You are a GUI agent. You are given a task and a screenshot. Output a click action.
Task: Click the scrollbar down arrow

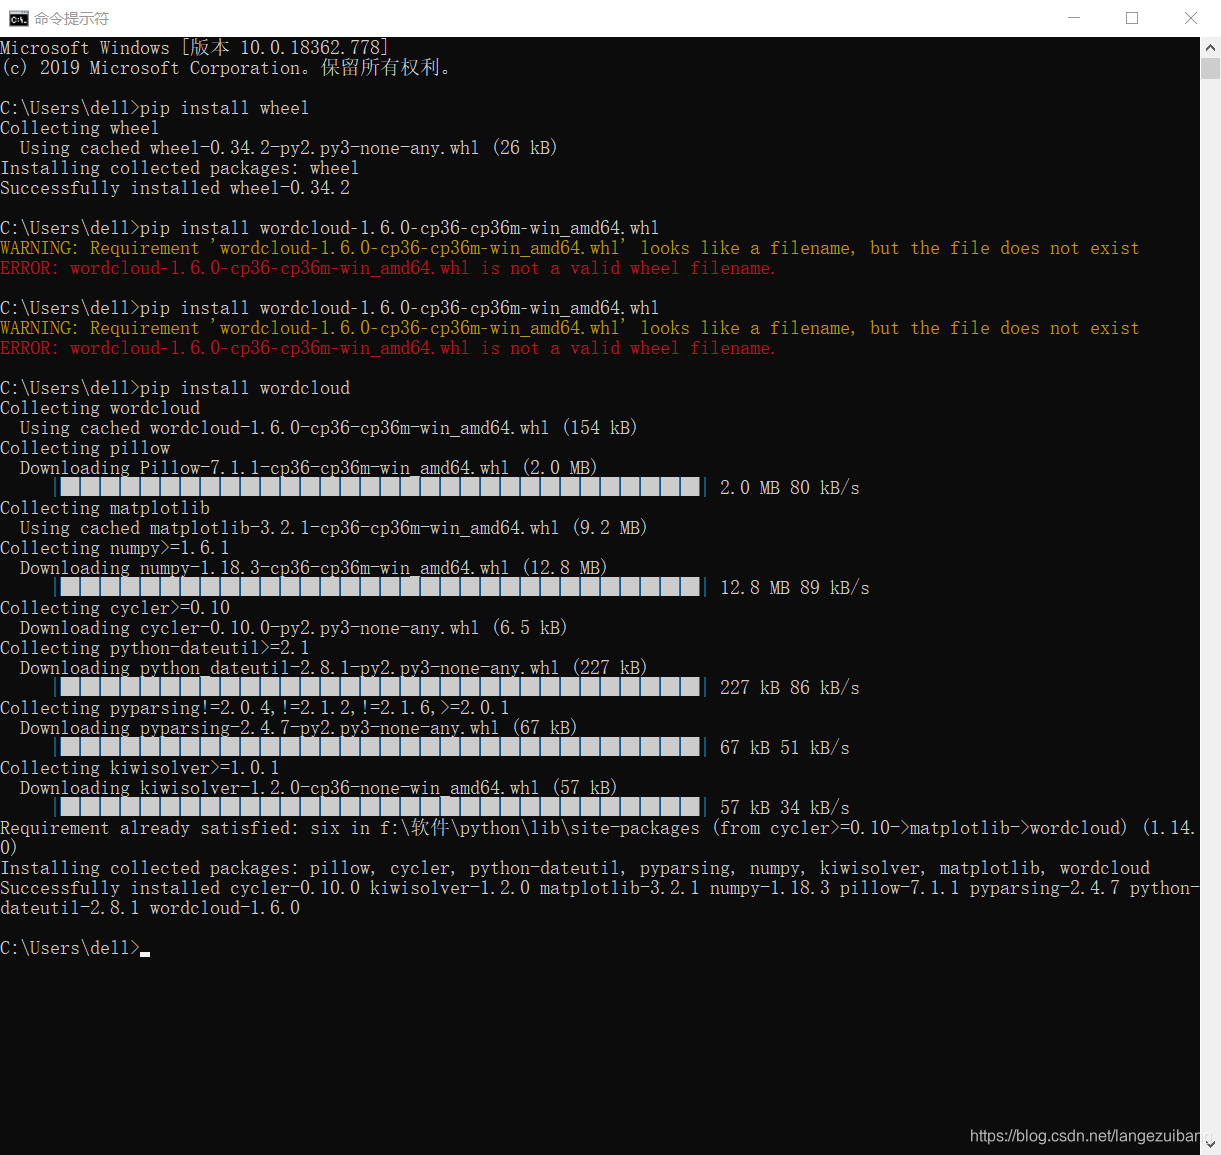click(1210, 1144)
